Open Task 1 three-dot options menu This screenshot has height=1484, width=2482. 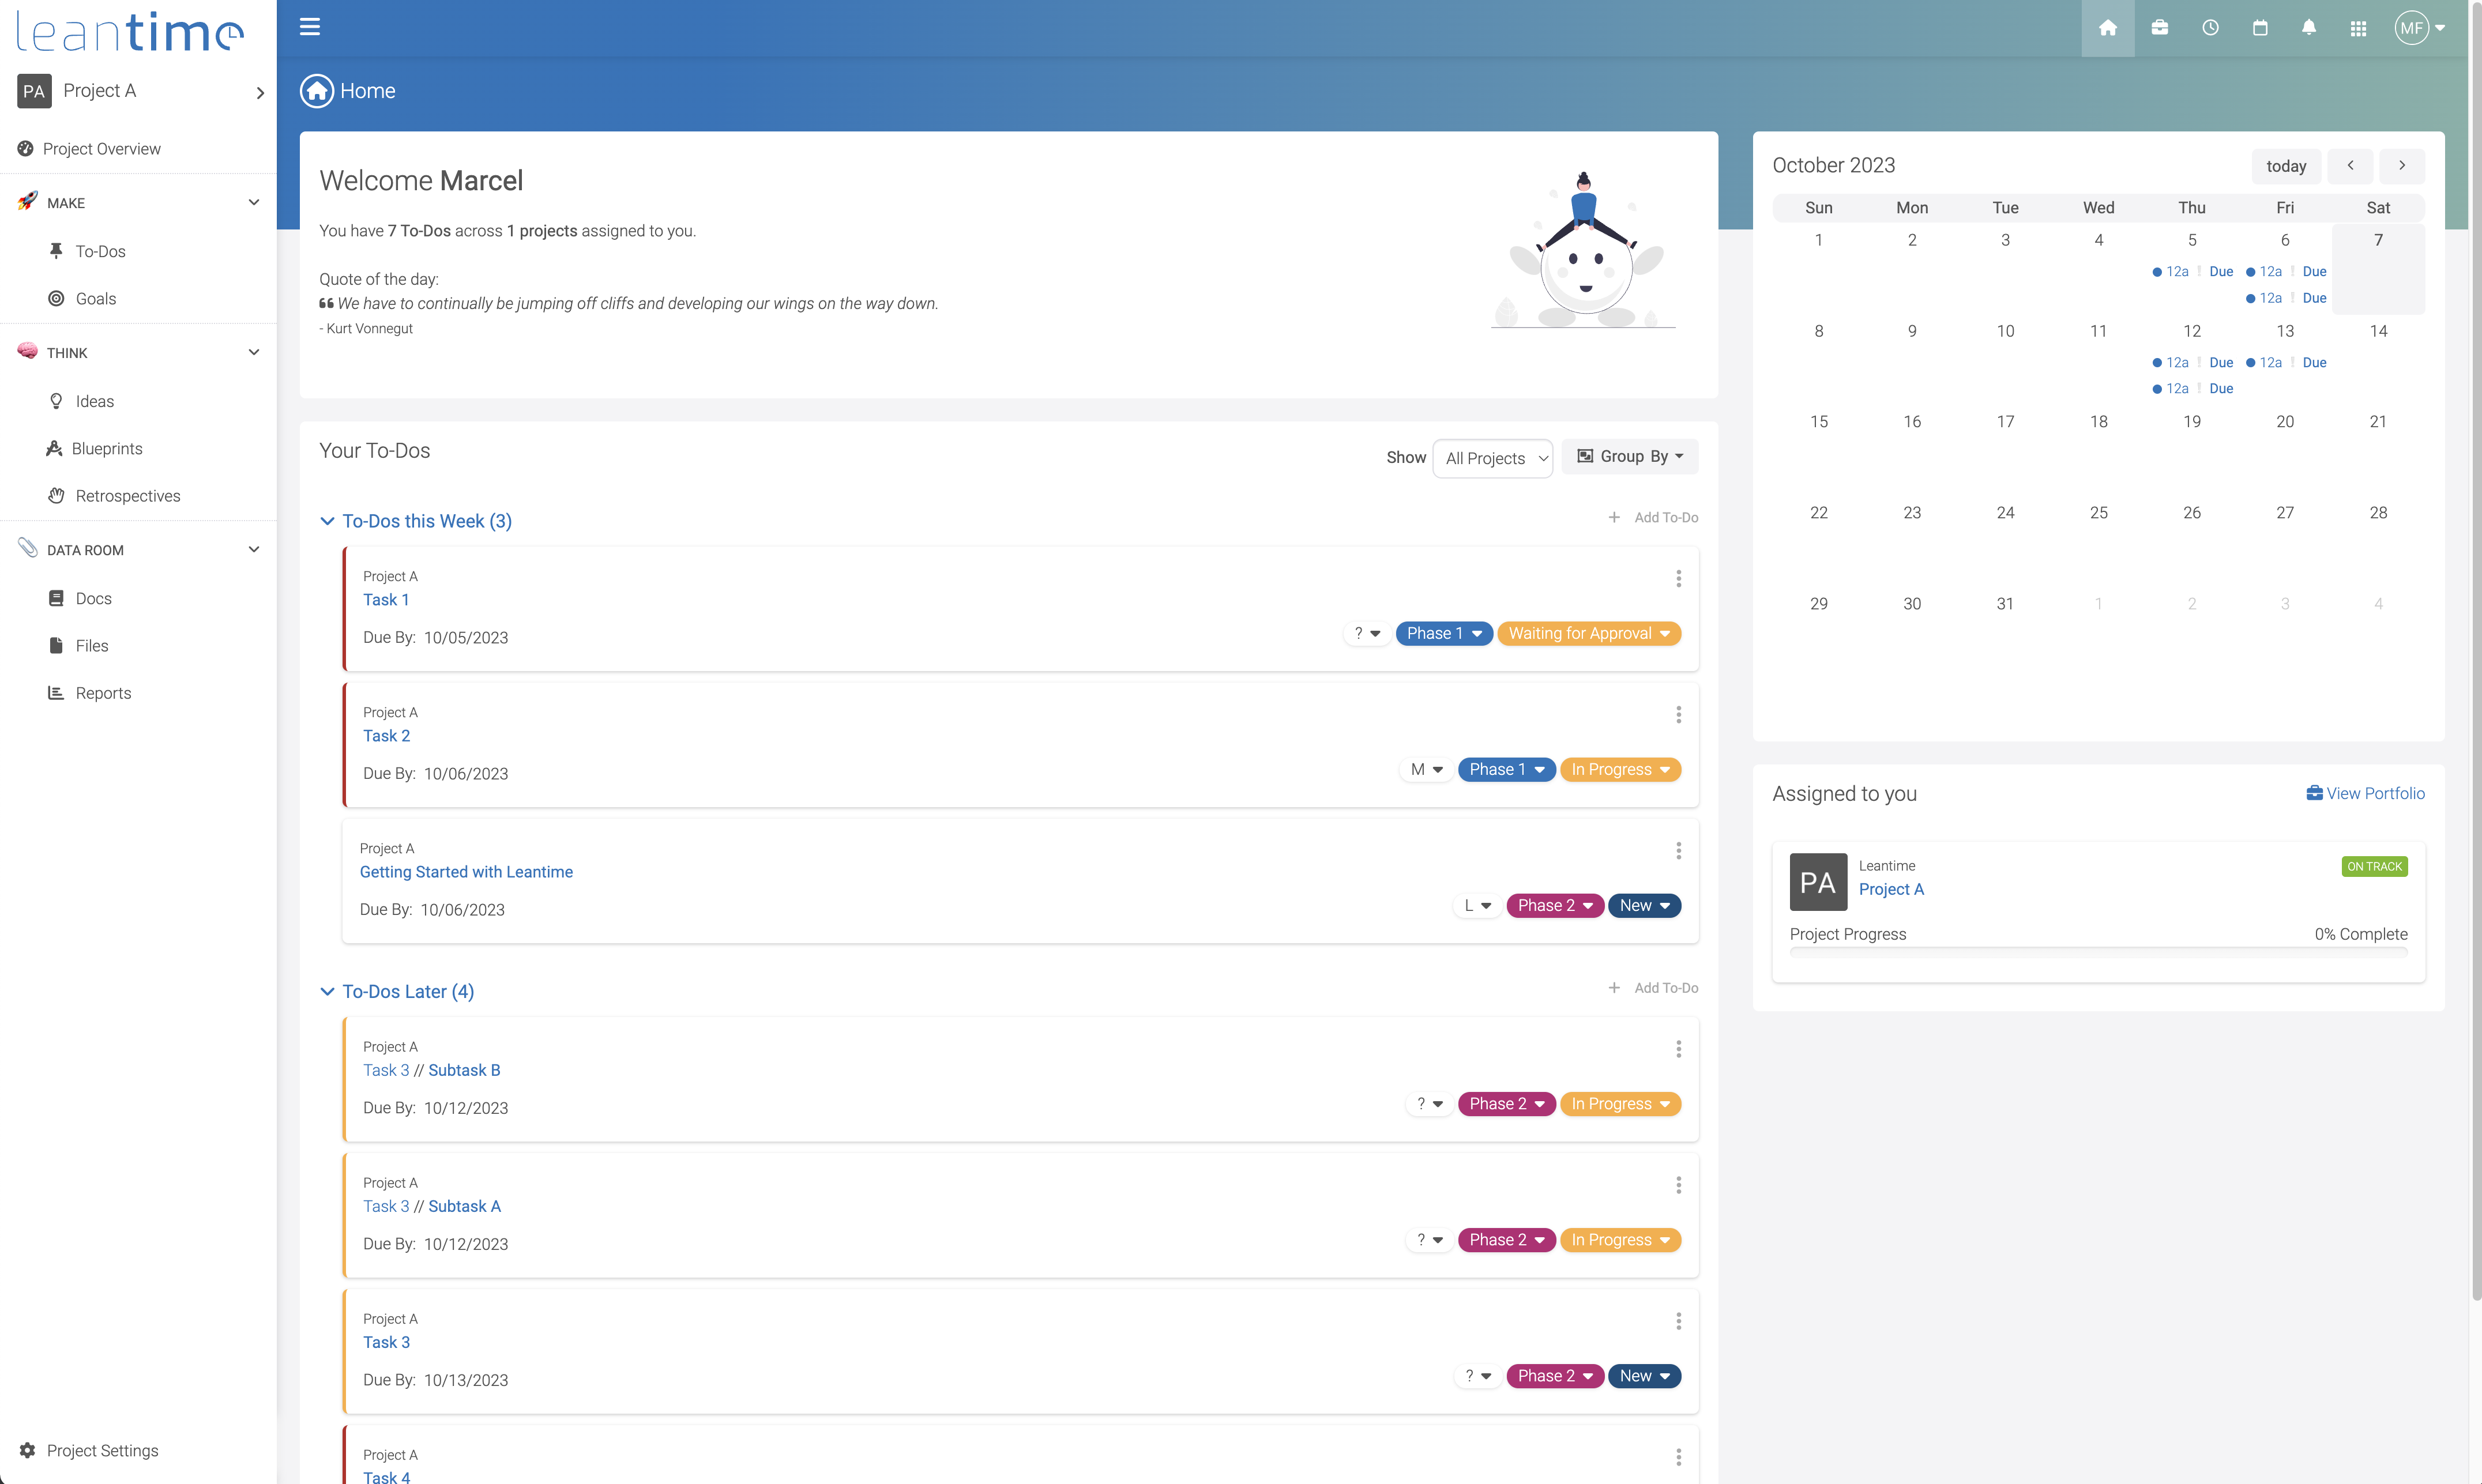coord(1678,579)
